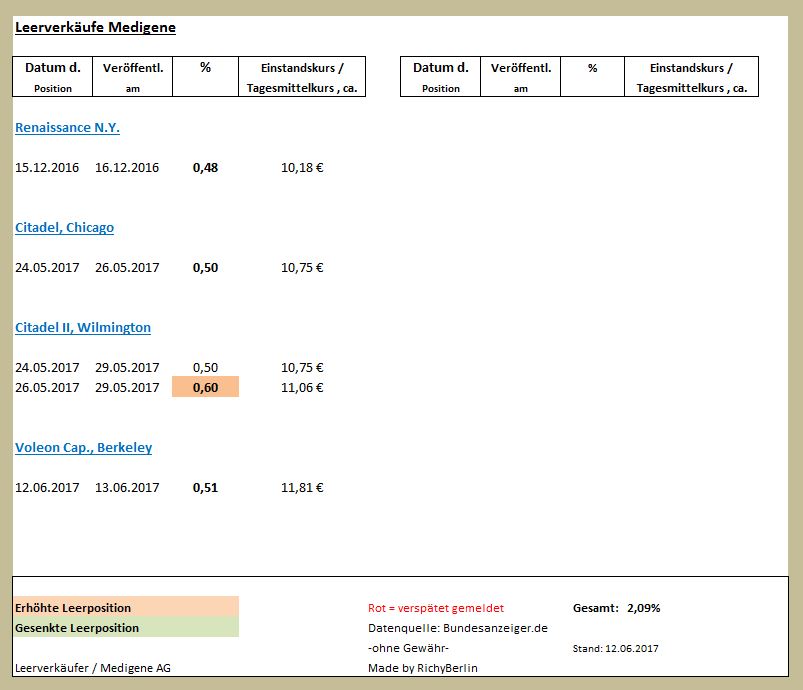Select the 10,75 € price in Citadel, Chicago row

(x=302, y=267)
